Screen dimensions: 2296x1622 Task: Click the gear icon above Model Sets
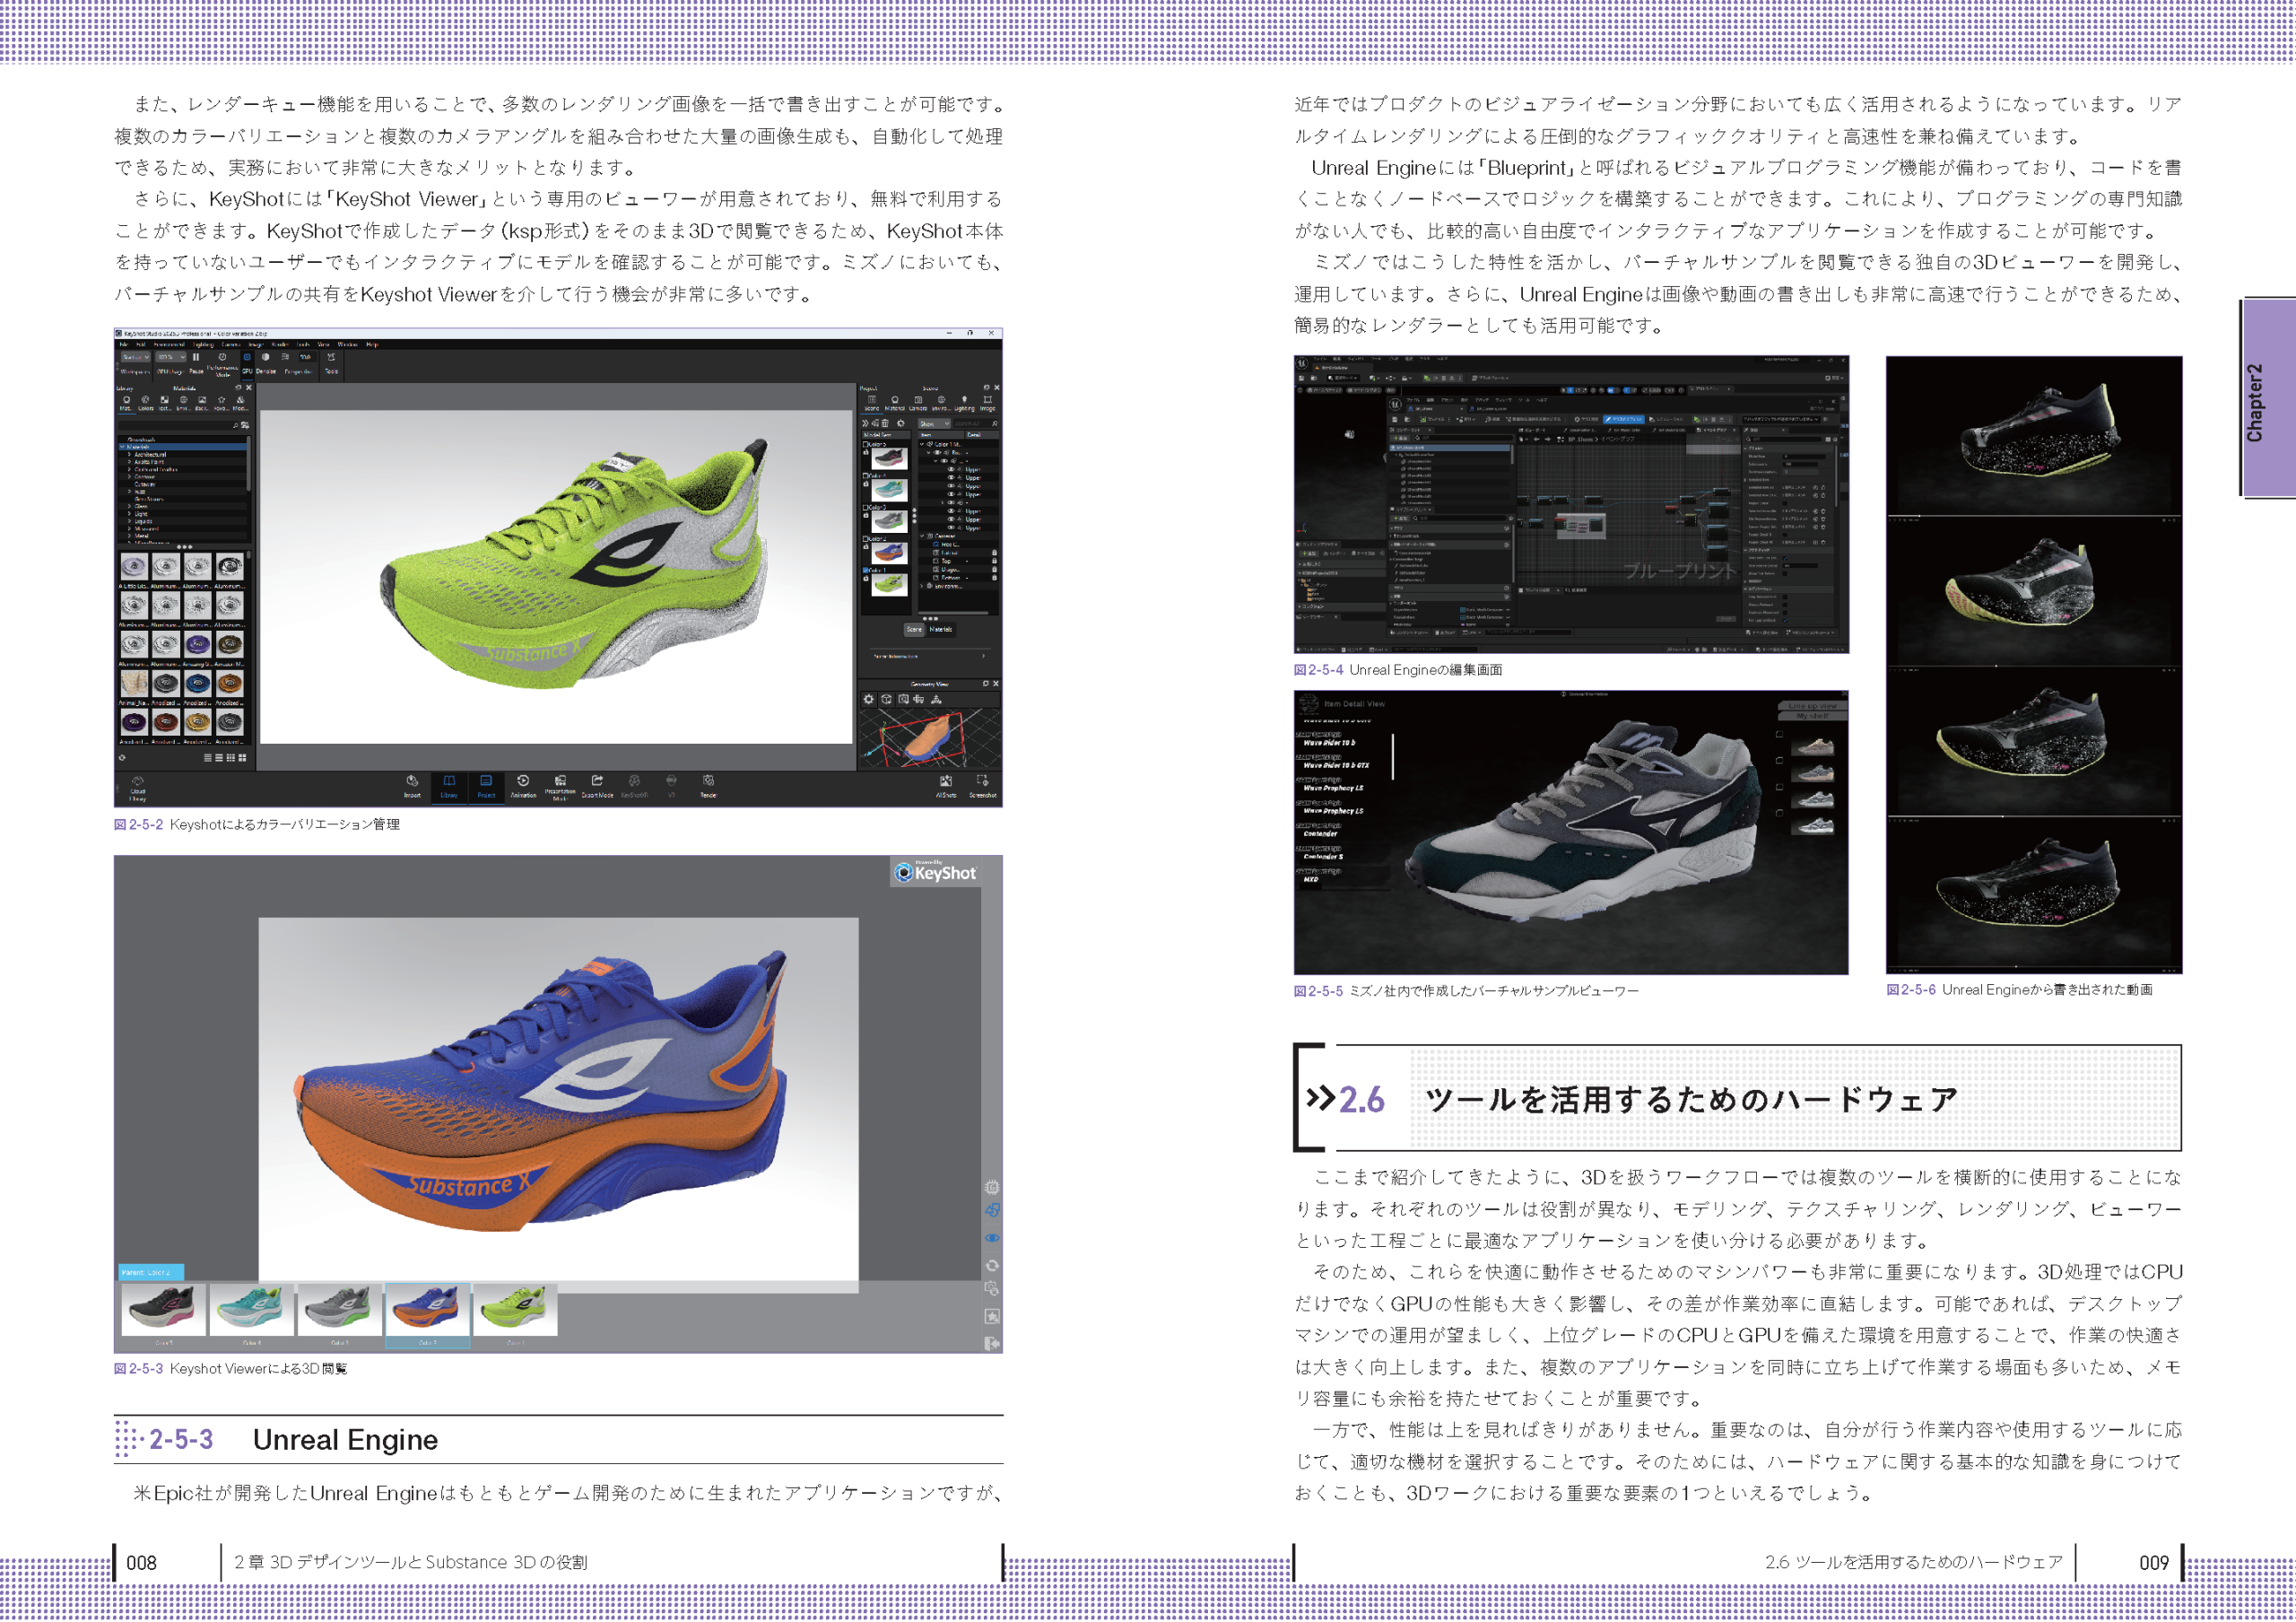[900, 423]
